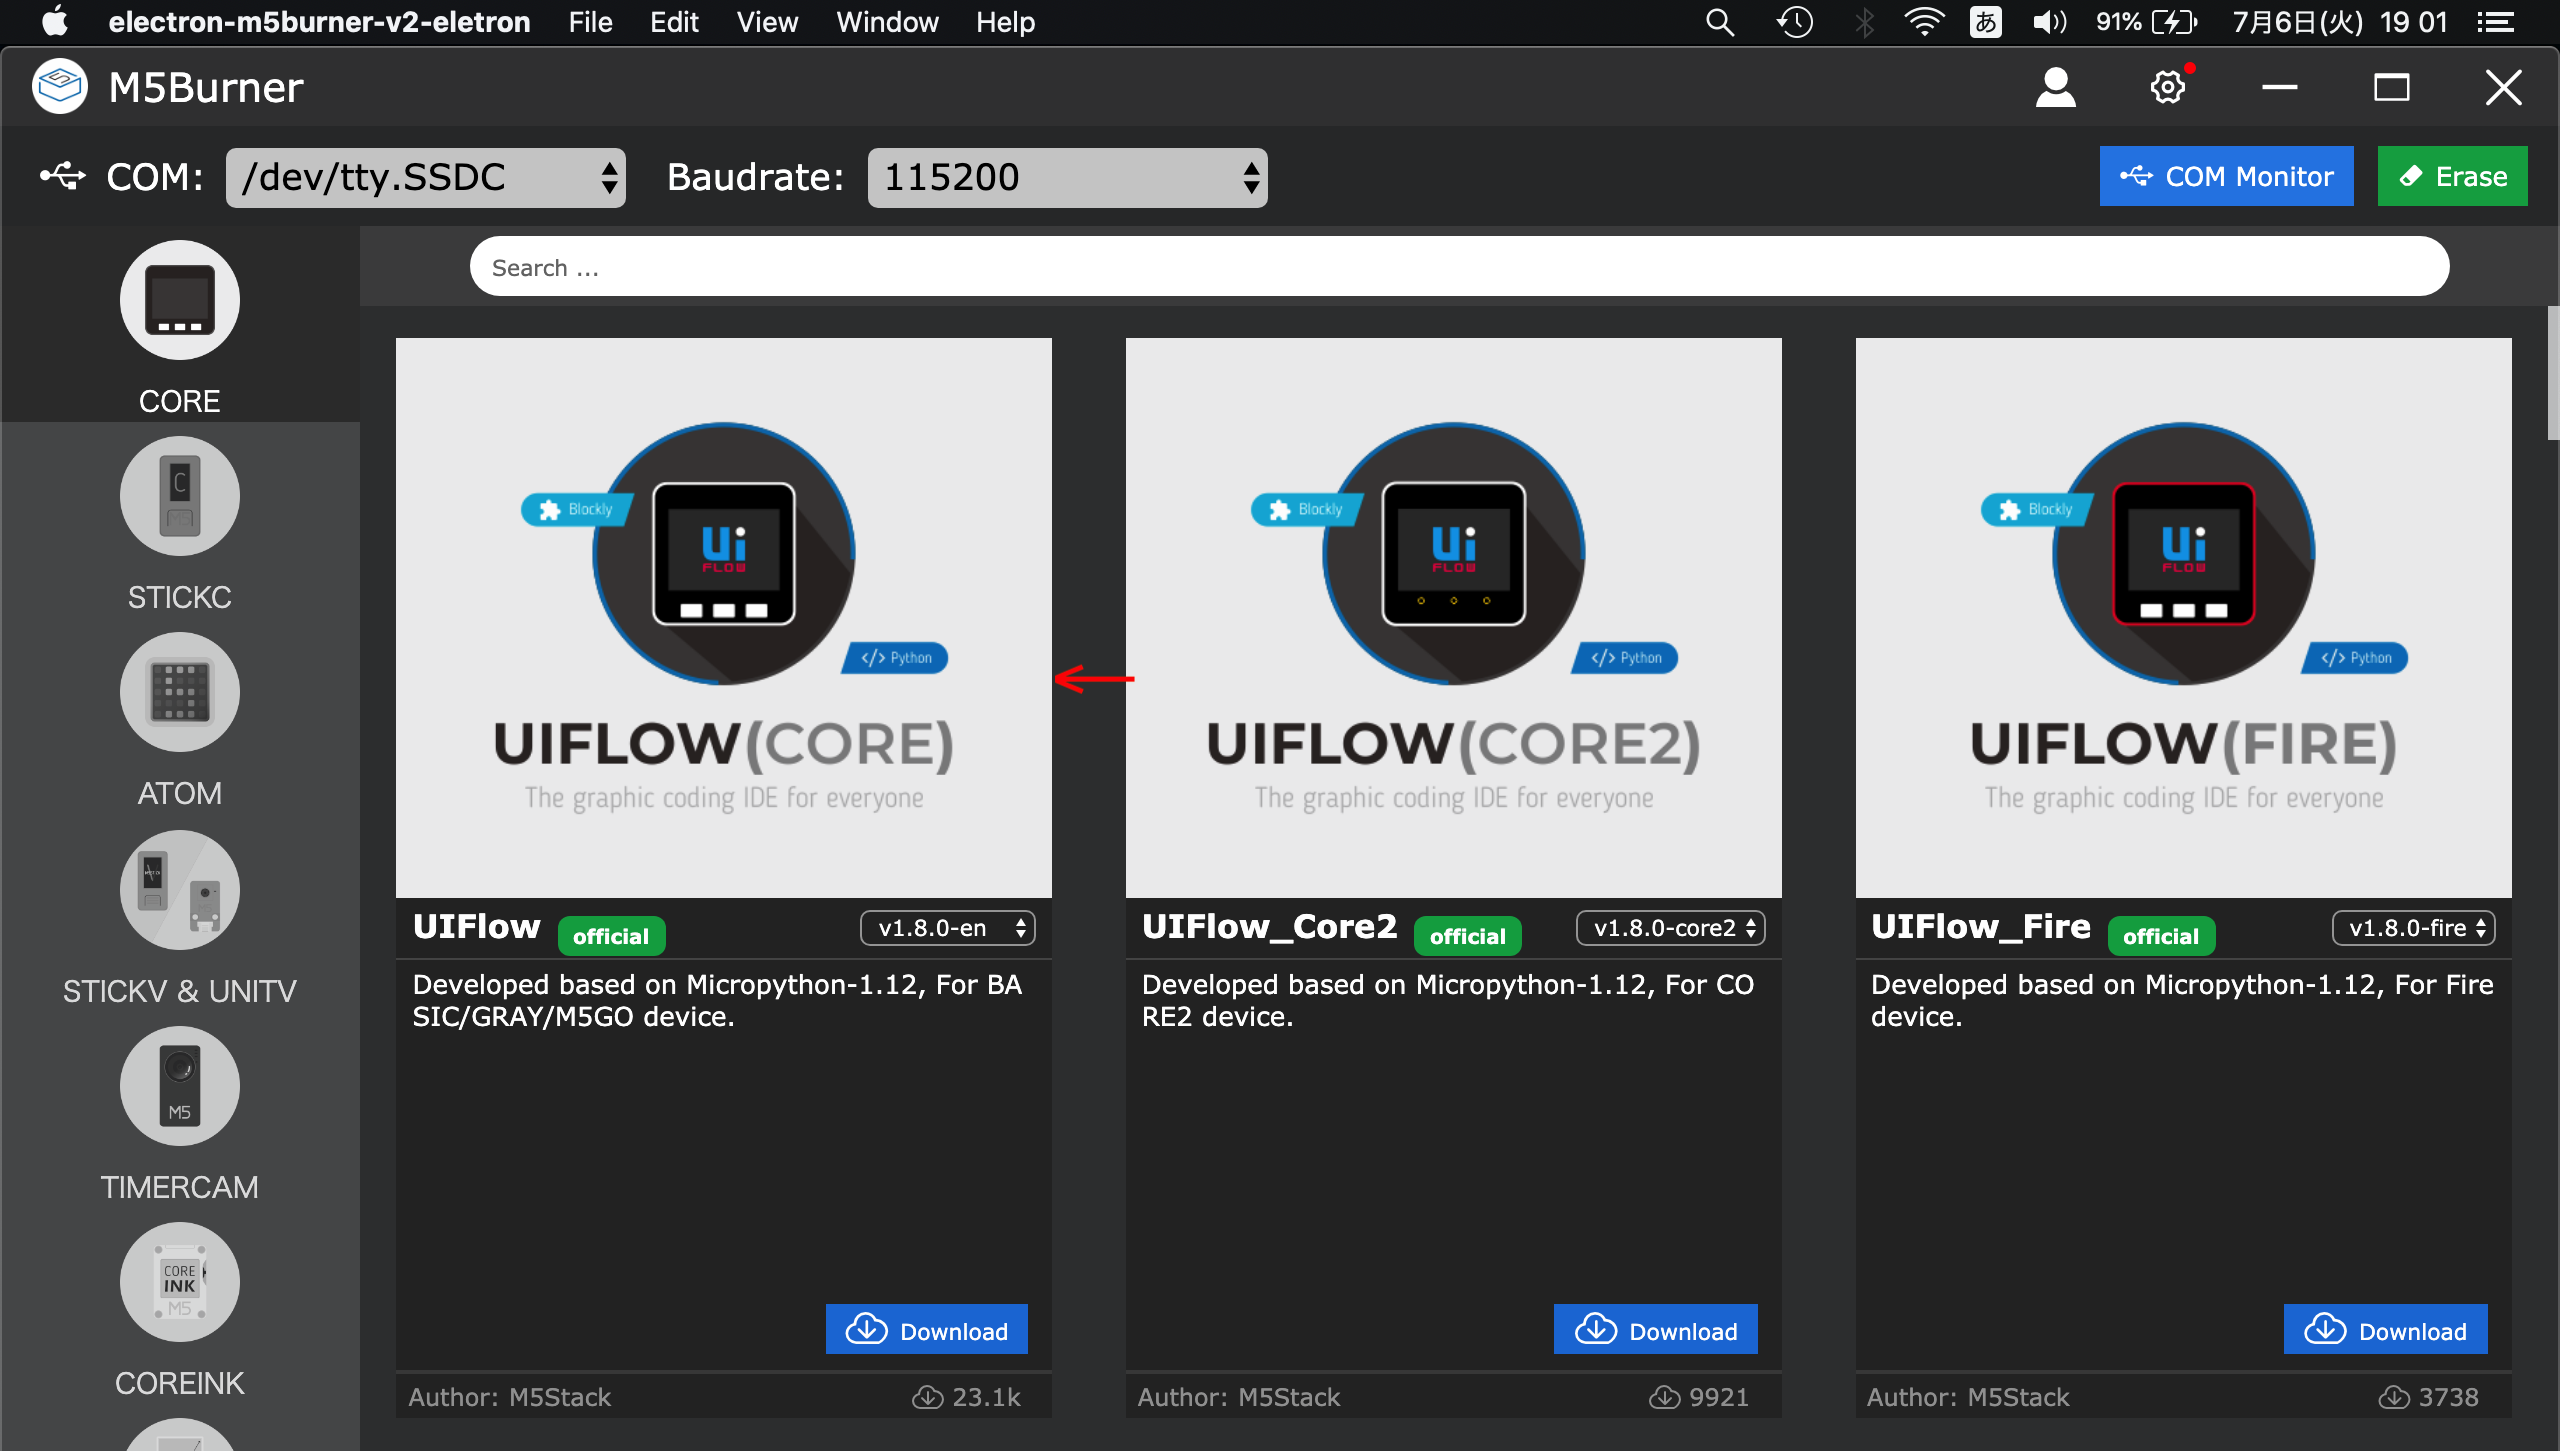The image size is (2560, 1451).
Task: Select the STICKC device icon
Action: click(x=180, y=496)
